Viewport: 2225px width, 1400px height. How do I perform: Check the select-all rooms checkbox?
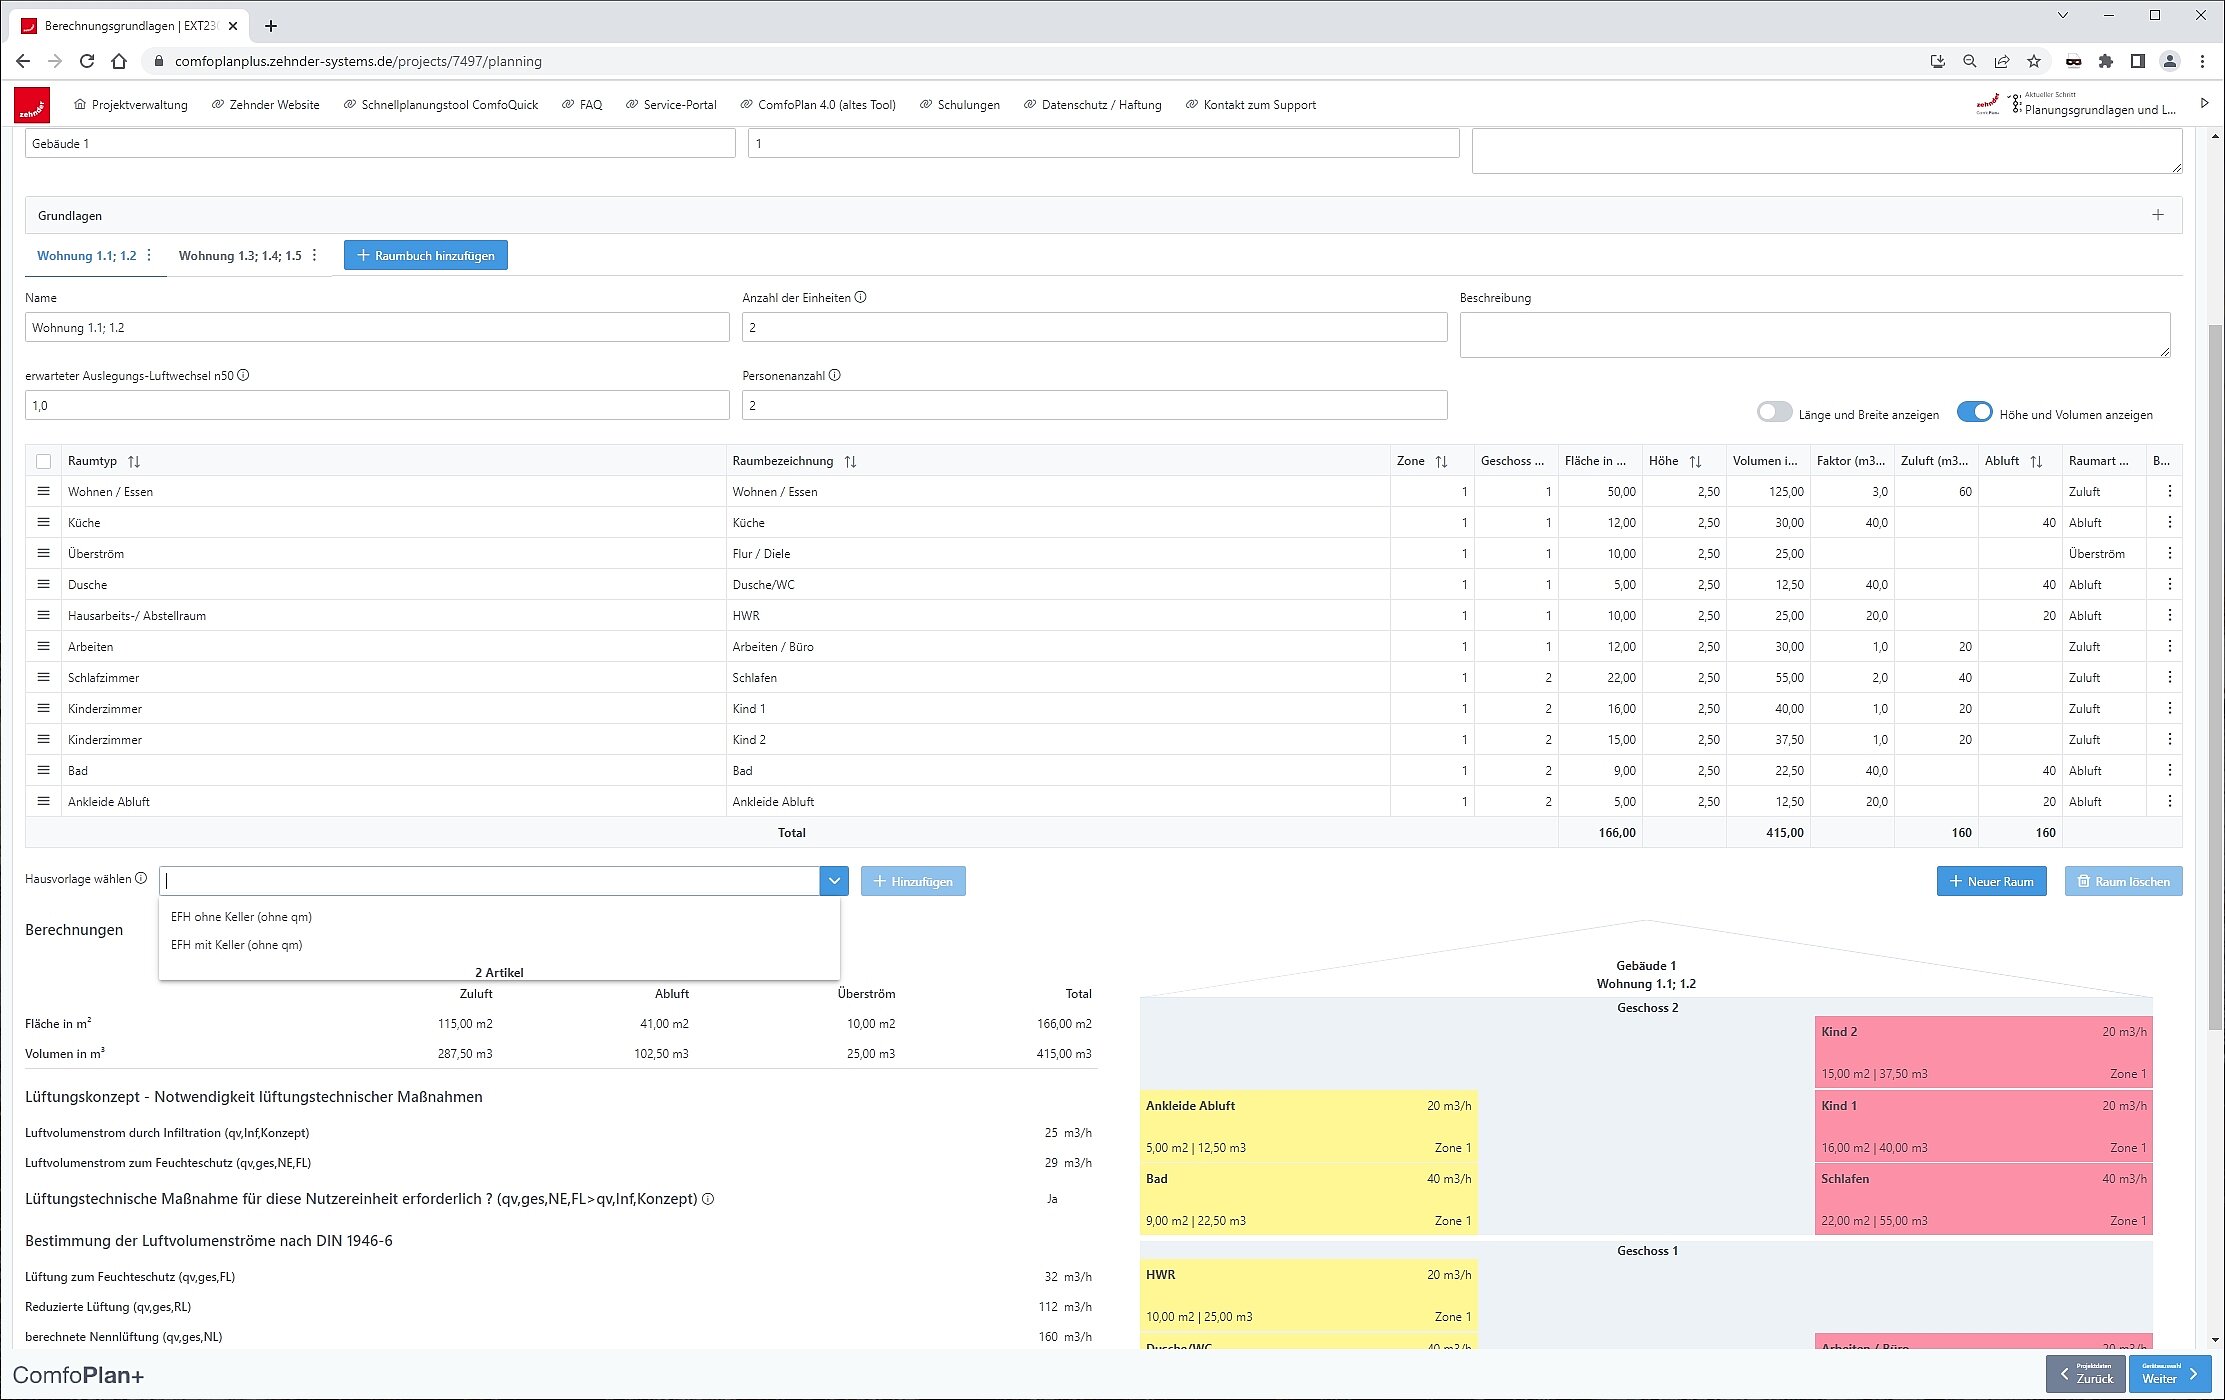43,461
